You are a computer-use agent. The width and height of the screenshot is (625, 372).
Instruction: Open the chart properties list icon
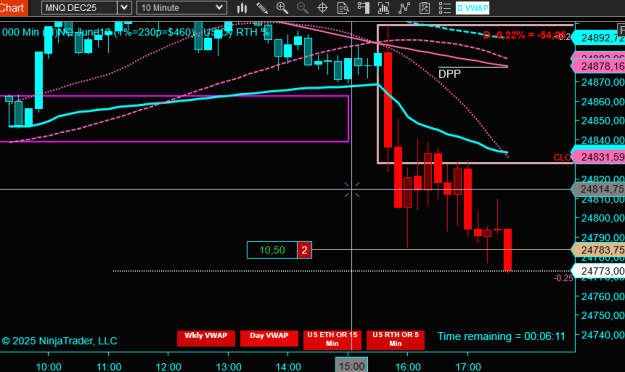pyautogui.click(x=444, y=8)
